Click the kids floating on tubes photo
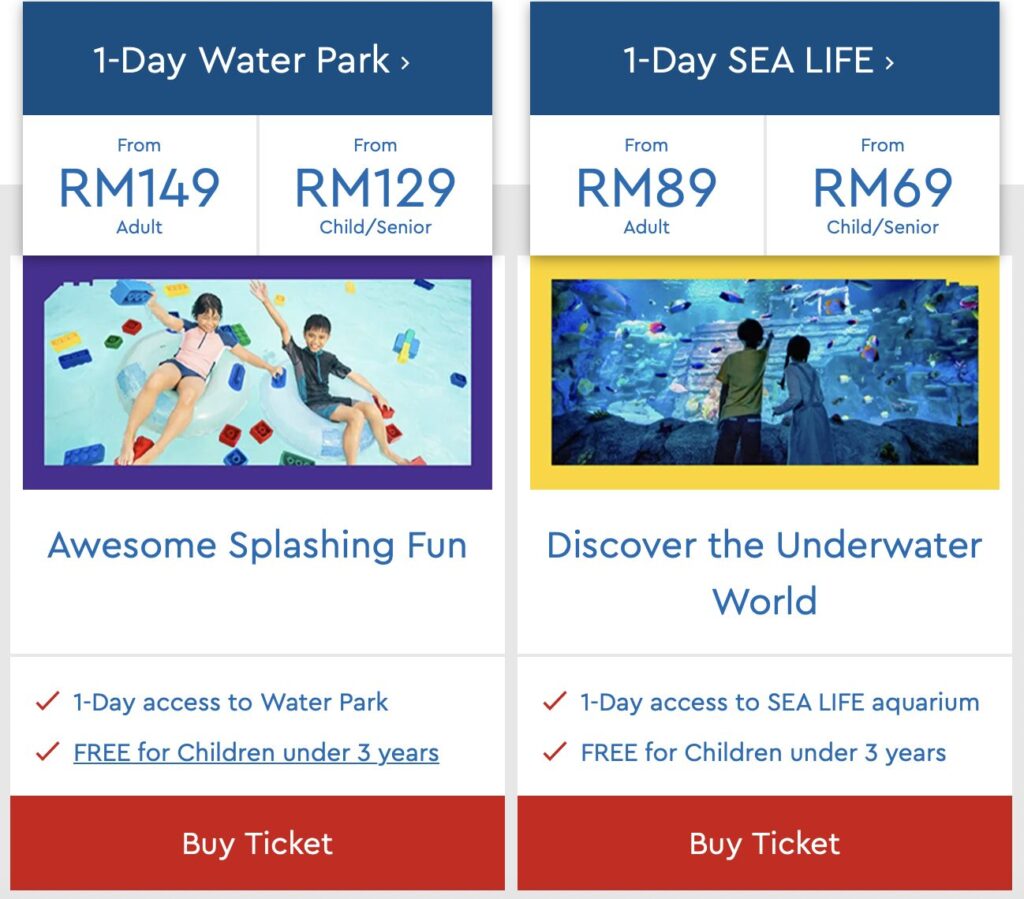This screenshot has width=1024, height=899. pyautogui.click(x=257, y=372)
